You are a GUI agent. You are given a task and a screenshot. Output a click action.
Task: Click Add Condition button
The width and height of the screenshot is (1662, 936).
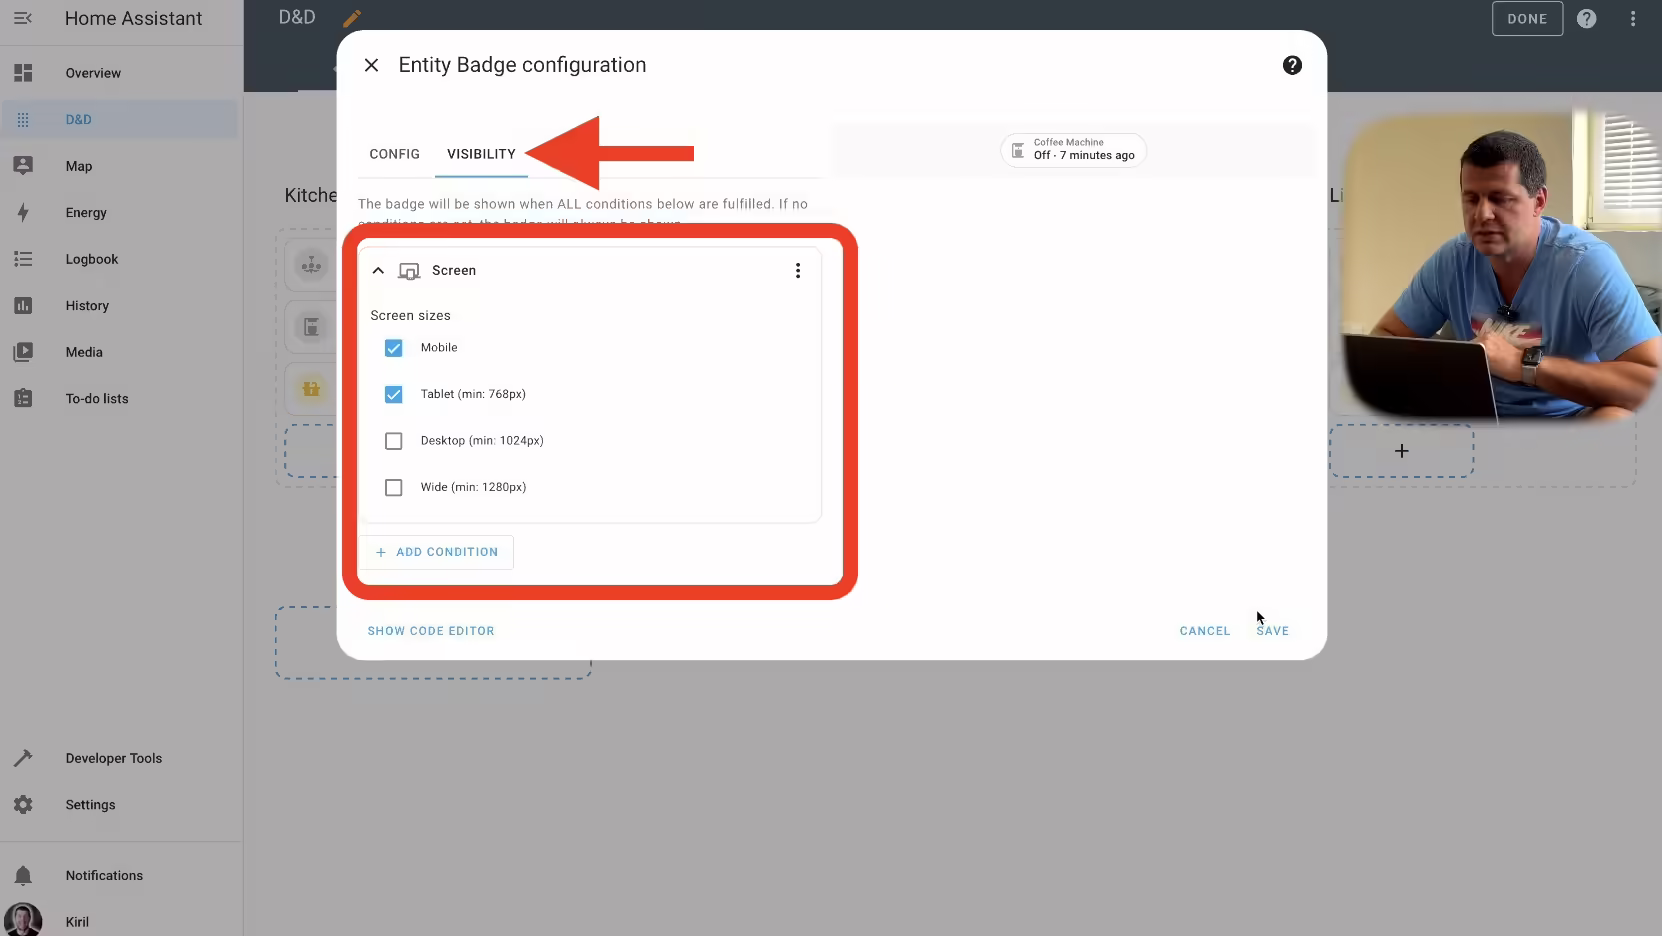pos(437,552)
